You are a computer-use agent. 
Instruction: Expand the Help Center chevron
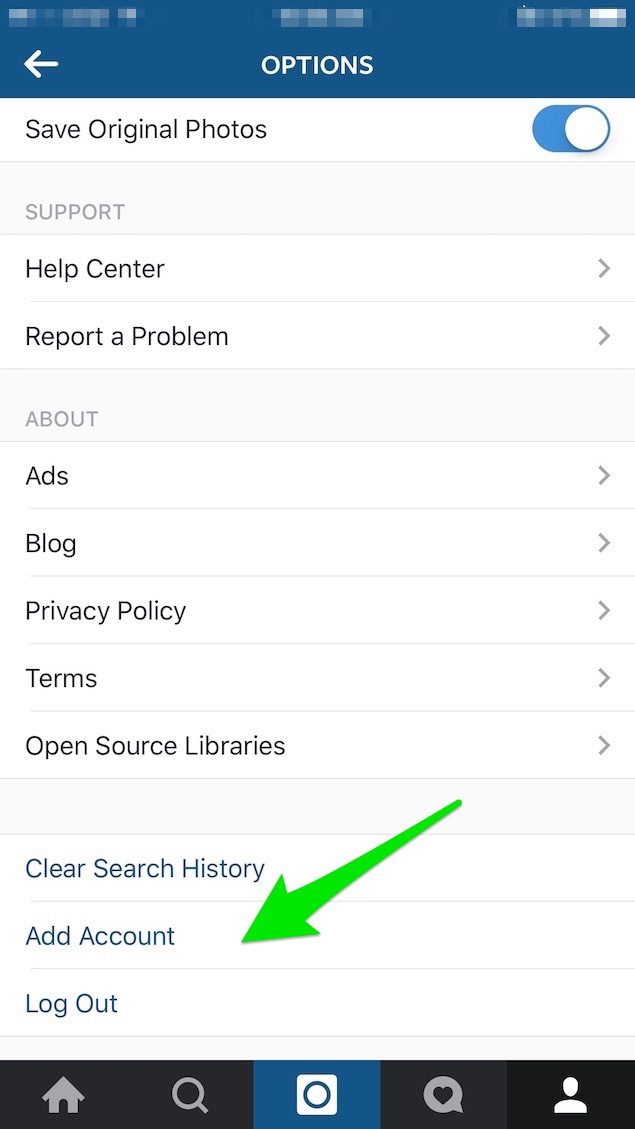click(x=604, y=269)
